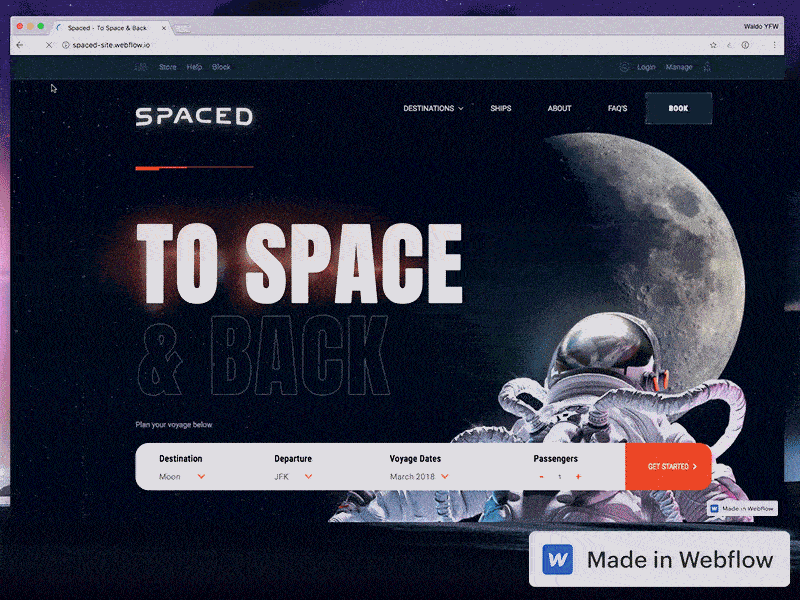Screen dimensions: 800x600
Task: Click the bookmark star in the address bar
Action: click(713, 45)
